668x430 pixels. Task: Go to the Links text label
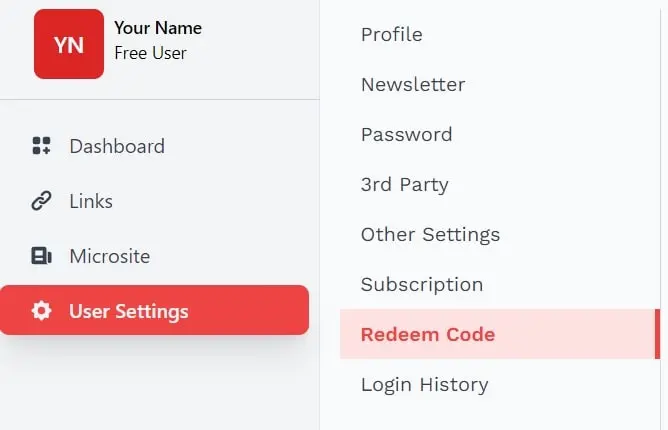pyautogui.click(x=91, y=201)
